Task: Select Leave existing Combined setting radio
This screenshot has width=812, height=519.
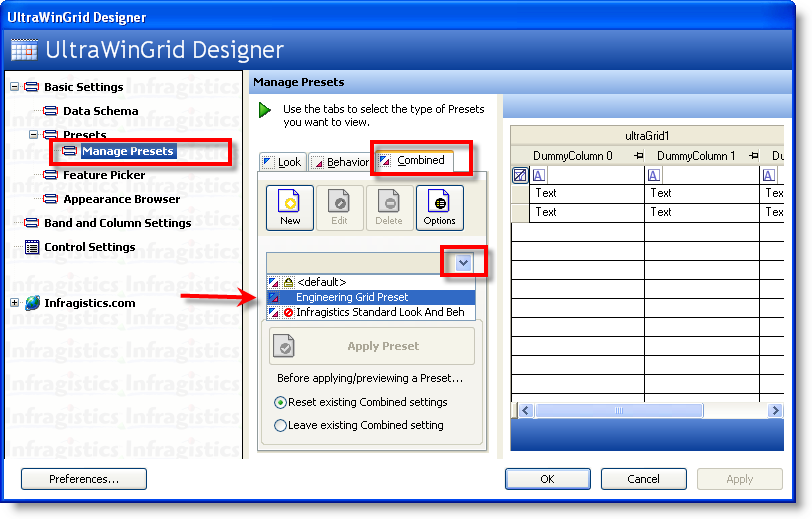Action: [x=280, y=425]
